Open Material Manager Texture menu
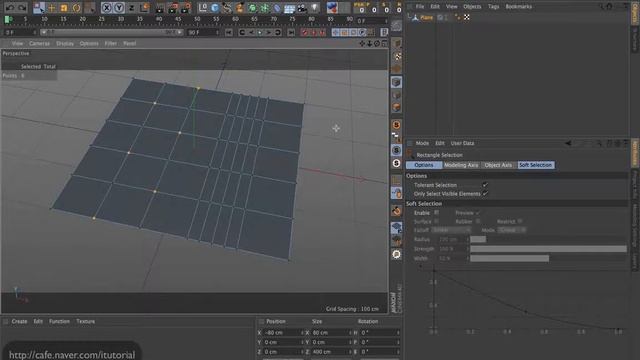This screenshot has width=640, height=360. pyautogui.click(x=86, y=321)
